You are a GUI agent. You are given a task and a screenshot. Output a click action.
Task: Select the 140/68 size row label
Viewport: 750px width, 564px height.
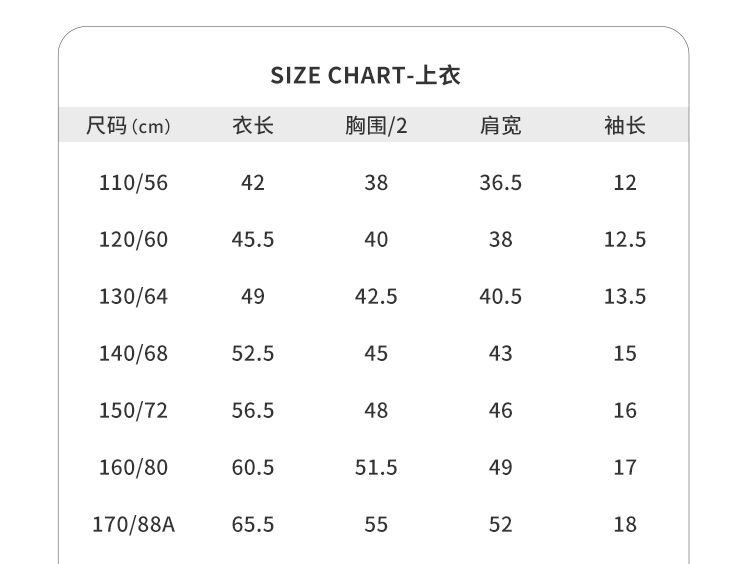[133, 354]
